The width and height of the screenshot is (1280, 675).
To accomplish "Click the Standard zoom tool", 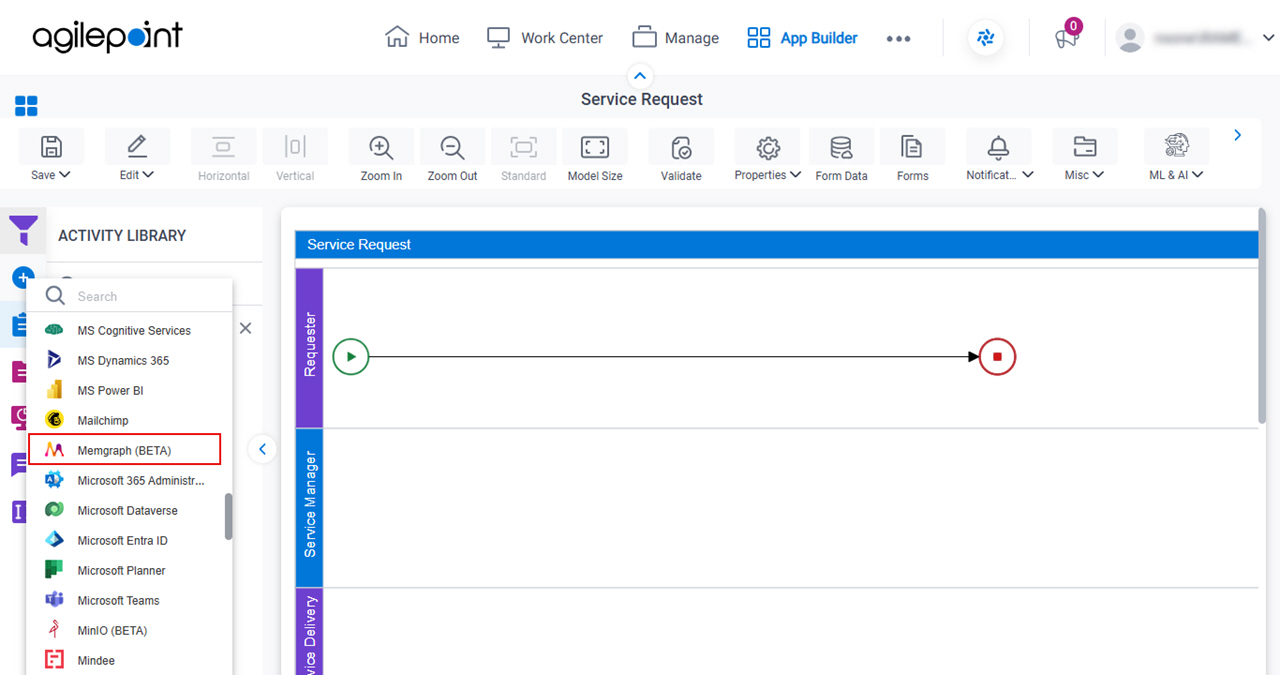I will 523,147.
